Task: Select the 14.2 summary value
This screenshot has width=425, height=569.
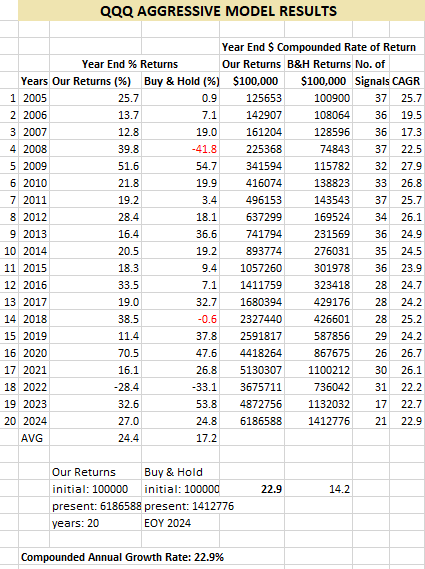Action: click(339, 490)
